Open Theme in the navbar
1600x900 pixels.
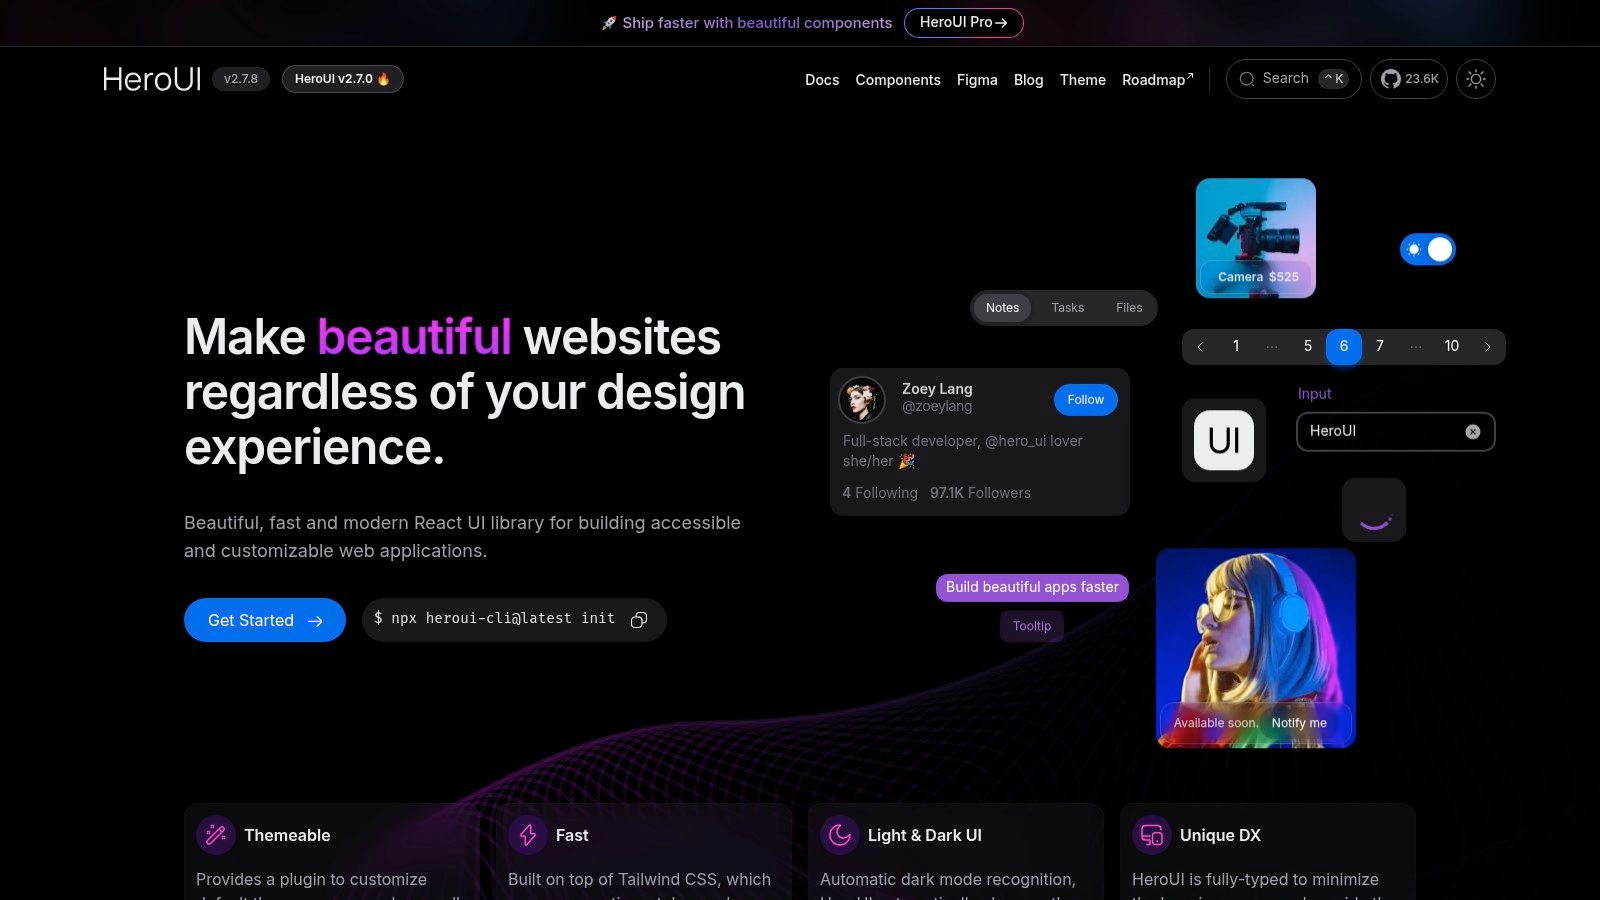(1083, 80)
